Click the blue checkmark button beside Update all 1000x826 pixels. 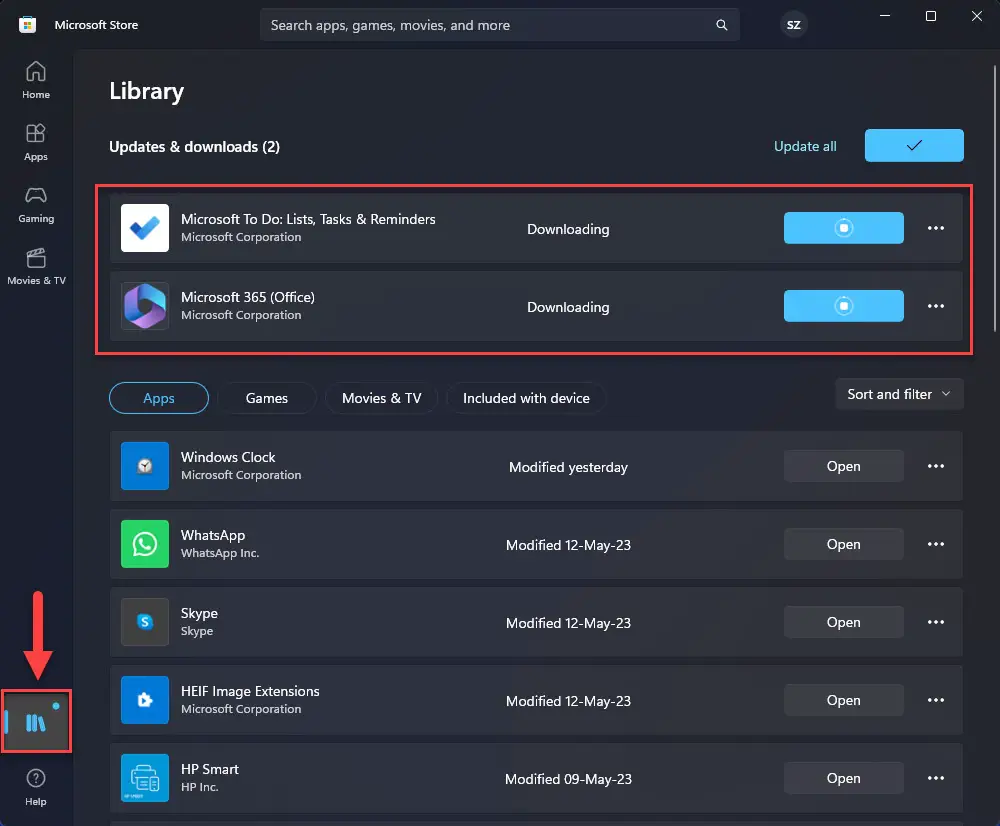click(x=914, y=146)
